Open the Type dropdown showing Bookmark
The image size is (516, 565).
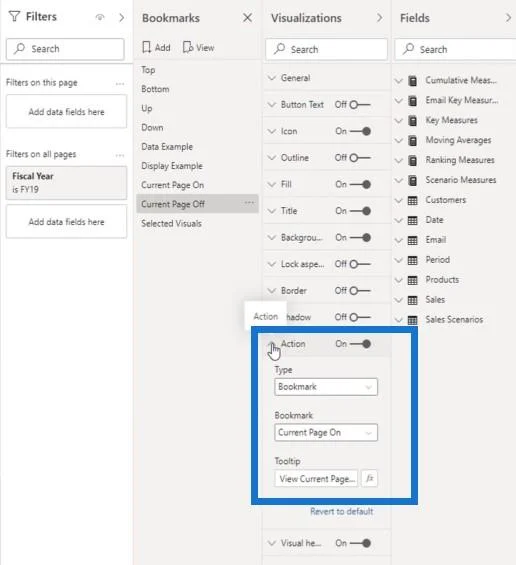pos(326,387)
